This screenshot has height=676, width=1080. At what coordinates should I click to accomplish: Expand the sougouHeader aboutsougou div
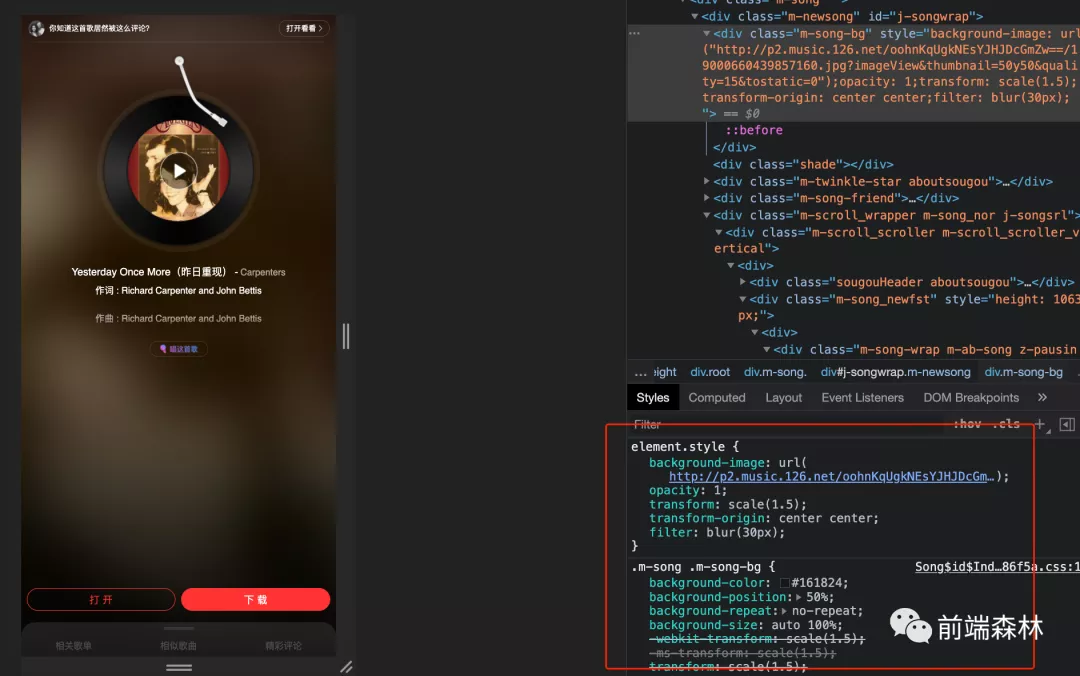742,282
